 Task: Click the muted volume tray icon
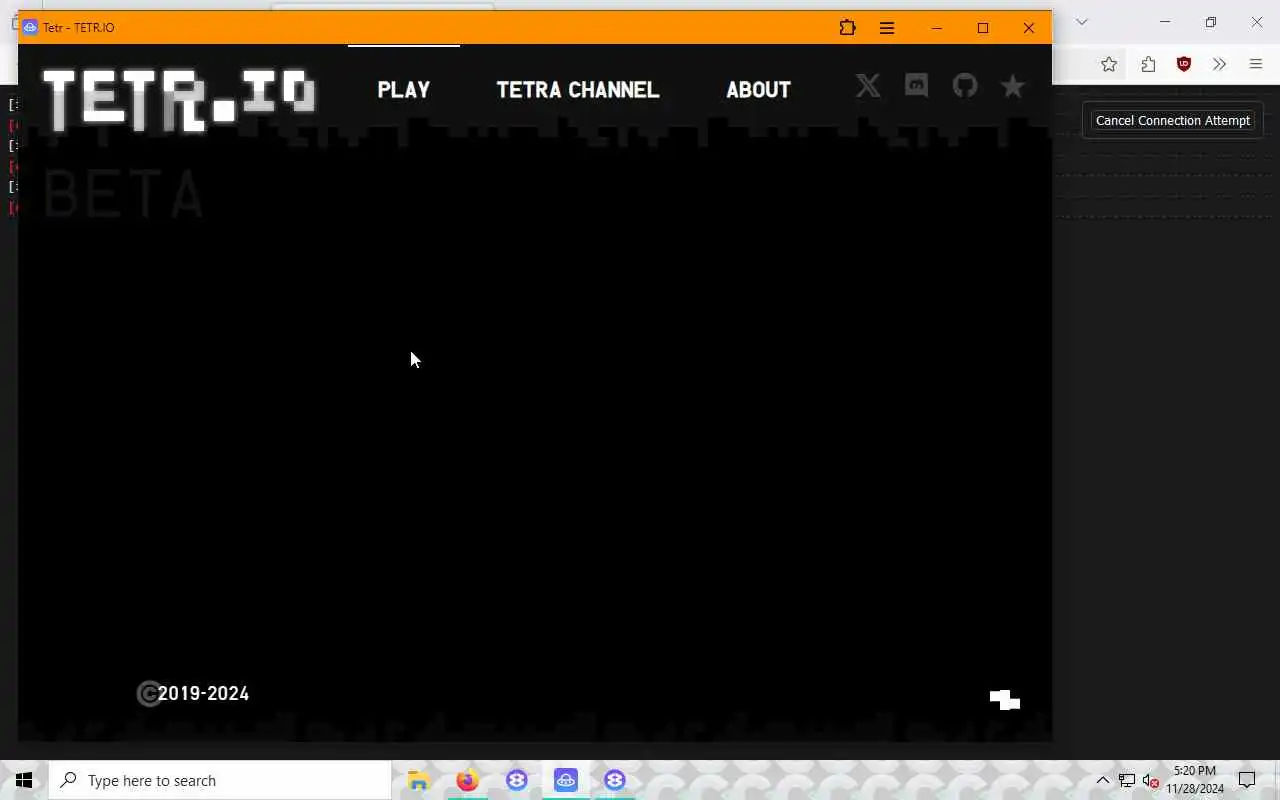[1150, 780]
